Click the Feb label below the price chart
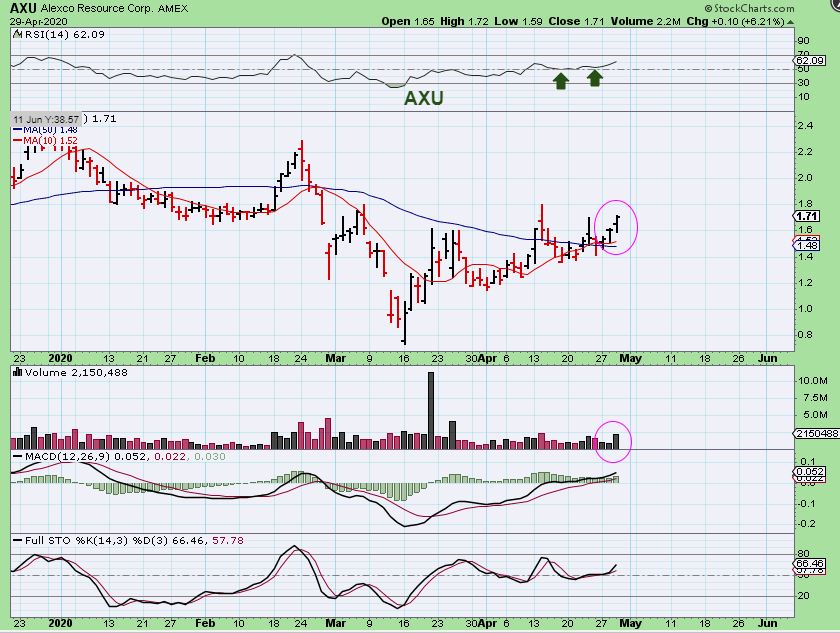 coord(205,358)
